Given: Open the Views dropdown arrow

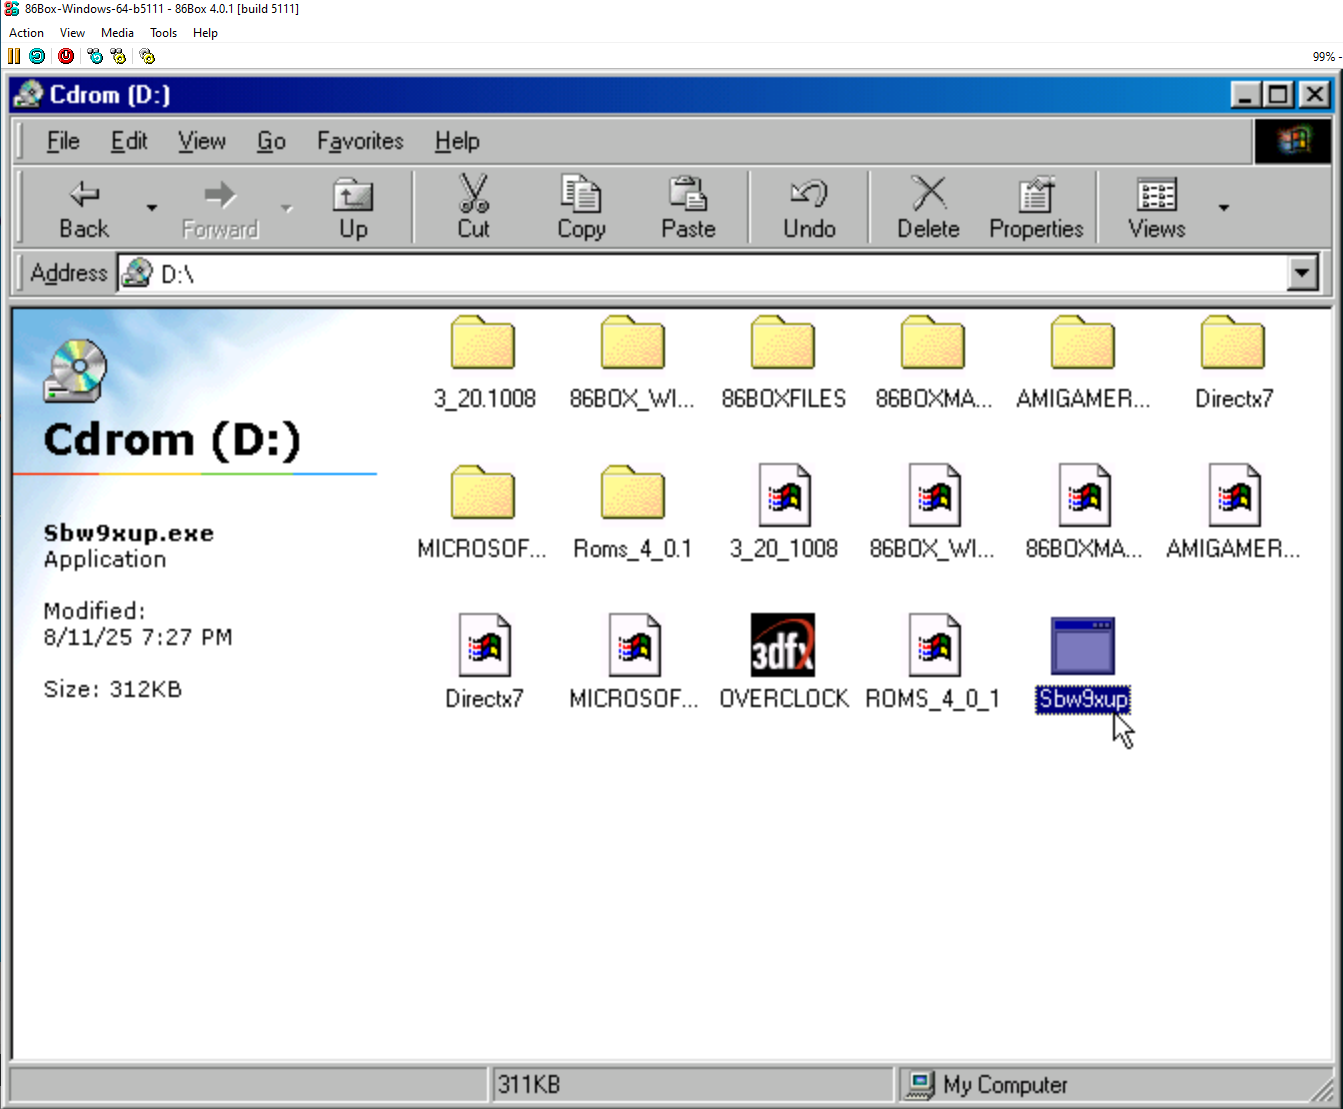Looking at the screenshot, I should coord(1223,208).
